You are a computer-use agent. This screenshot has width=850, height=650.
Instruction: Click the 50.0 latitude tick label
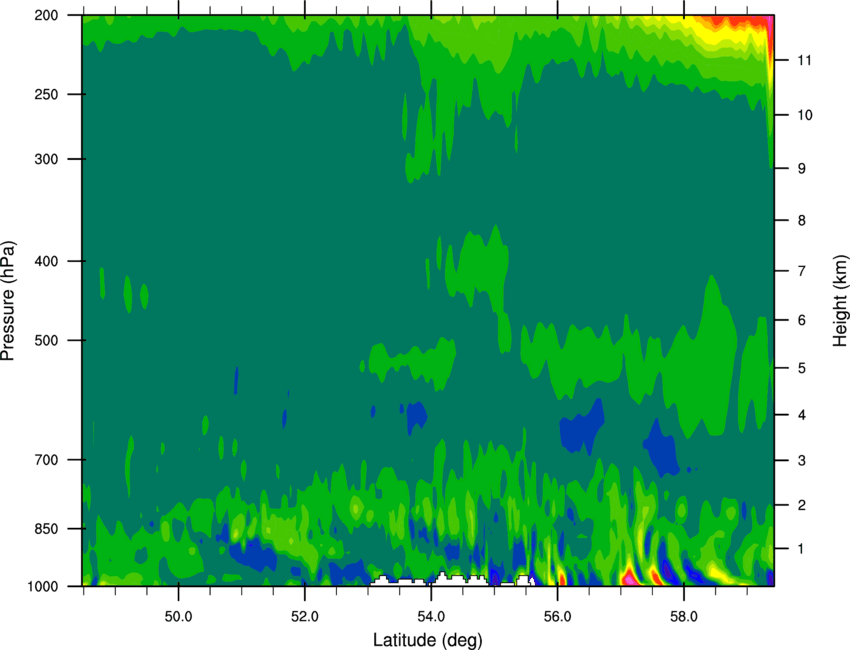pyautogui.click(x=178, y=617)
